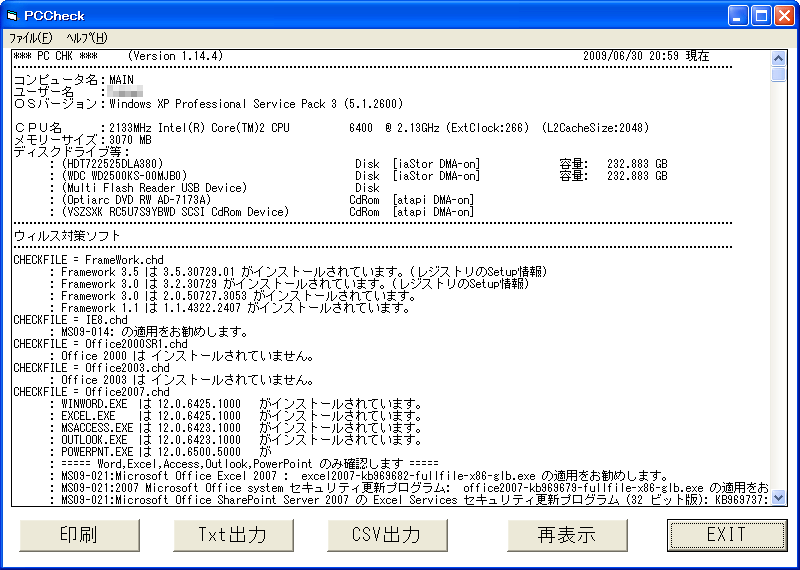Click the PCCheck title bar icon
Viewport: 800px width, 570px height.
(12, 16)
